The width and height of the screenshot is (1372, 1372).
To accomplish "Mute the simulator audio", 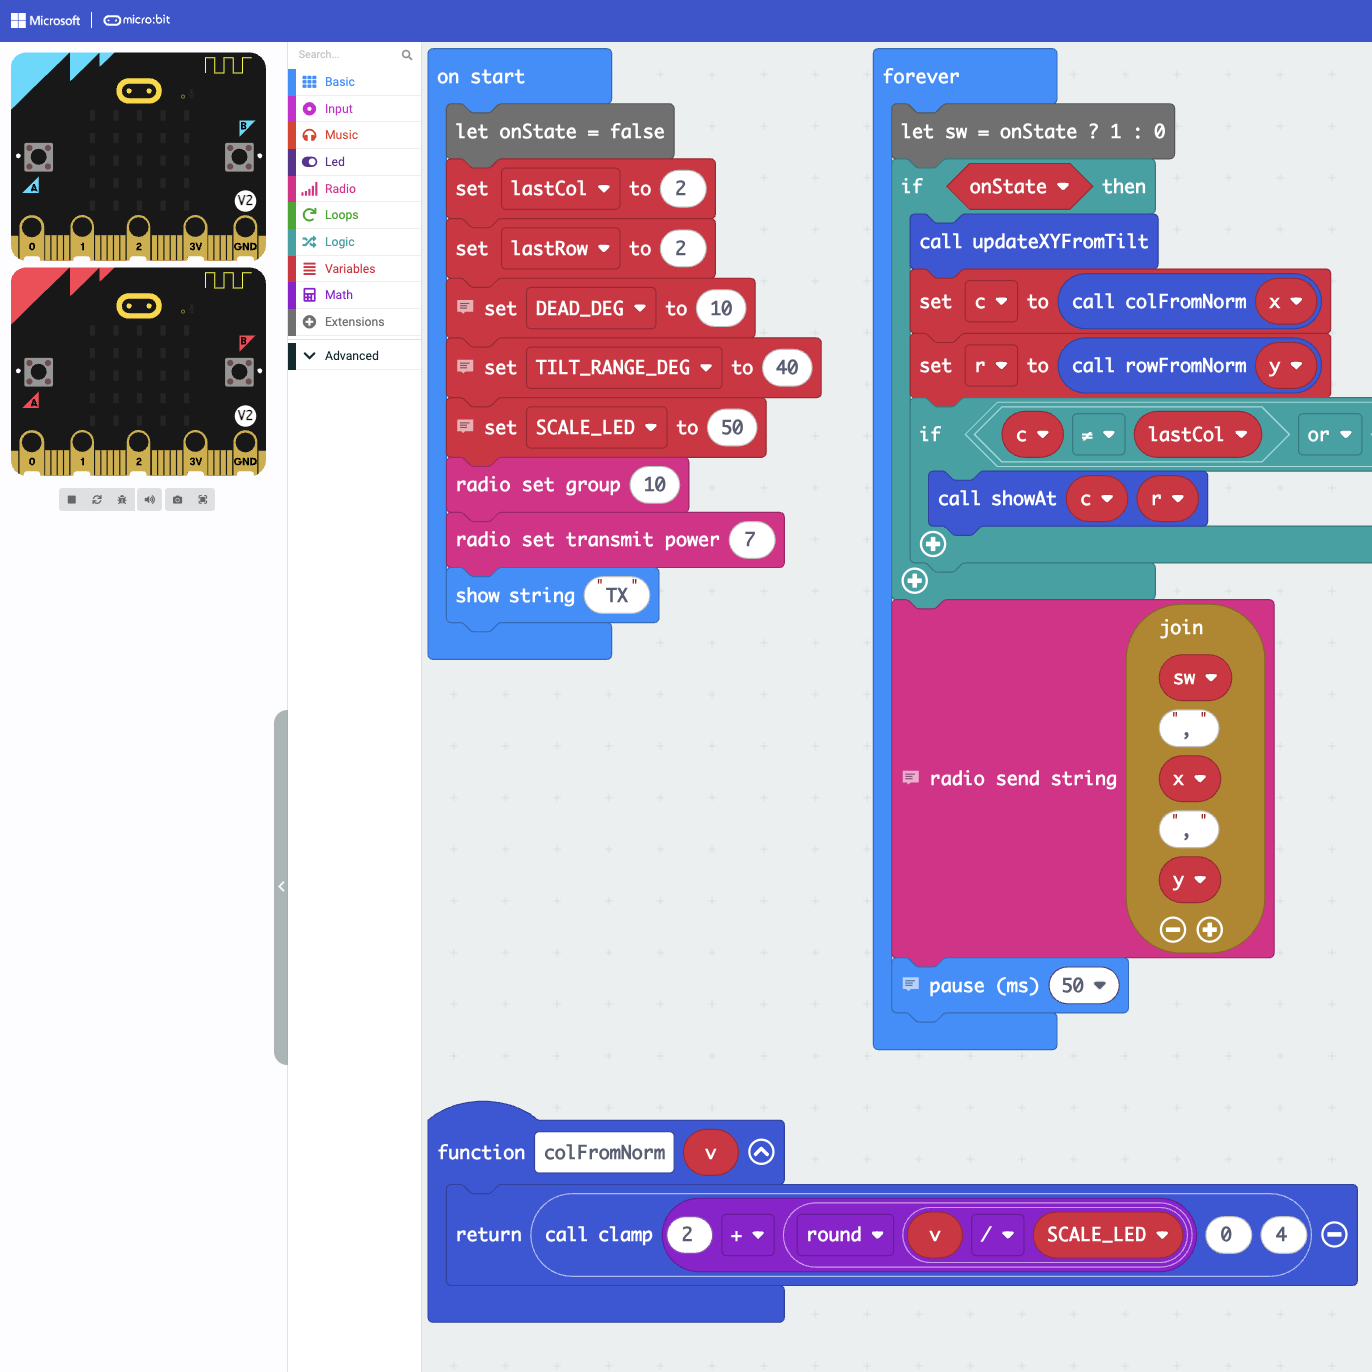I will point(149,499).
